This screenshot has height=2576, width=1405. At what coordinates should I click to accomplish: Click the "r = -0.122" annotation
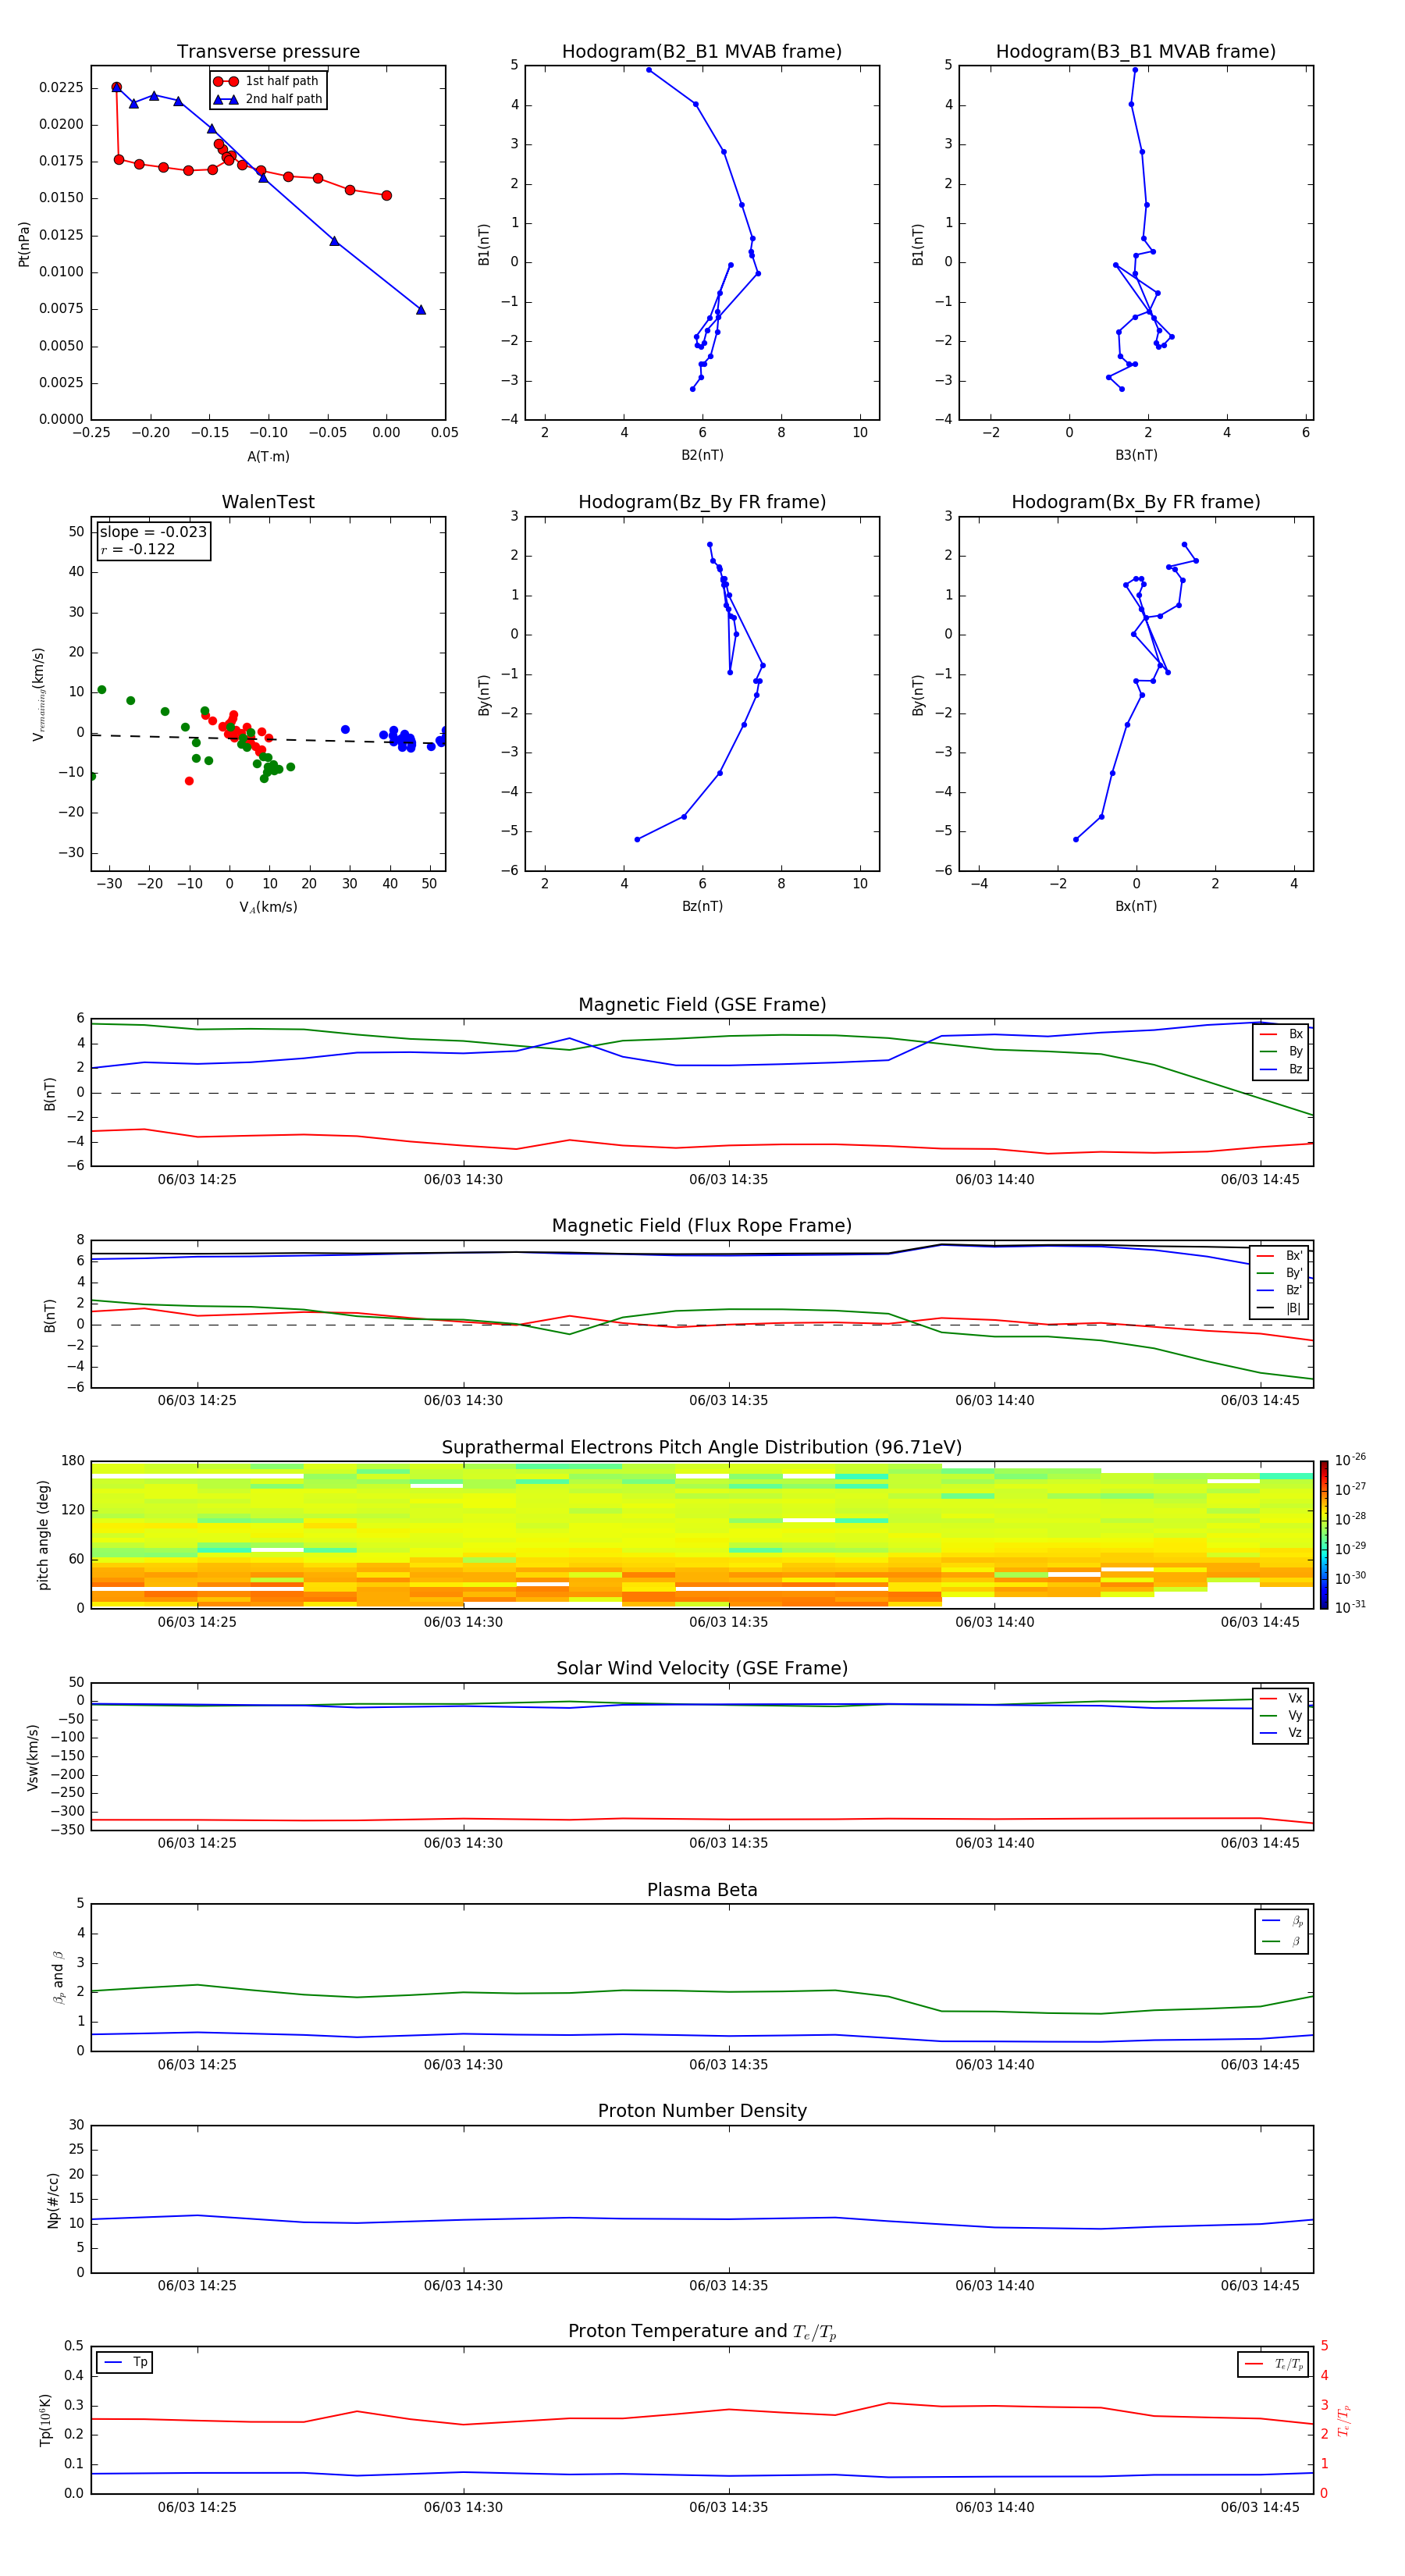pos(138,549)
